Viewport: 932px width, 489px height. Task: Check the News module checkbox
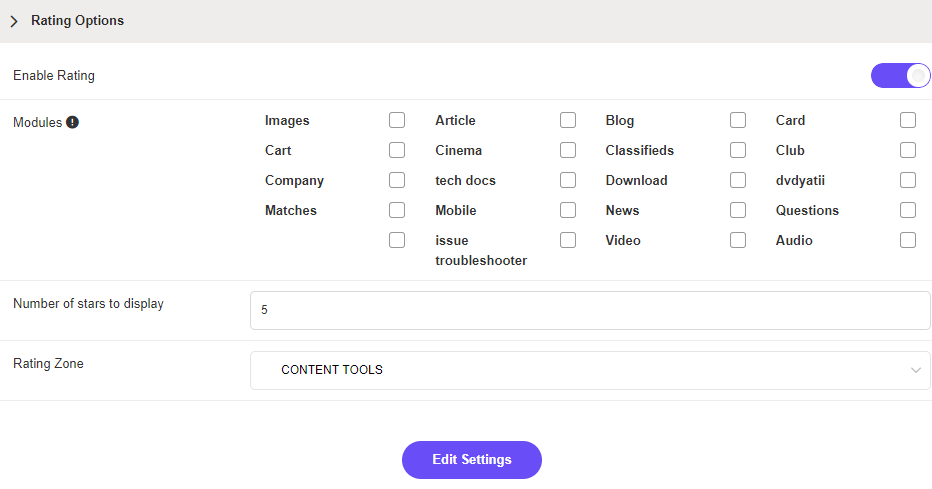tap(738, 210)
